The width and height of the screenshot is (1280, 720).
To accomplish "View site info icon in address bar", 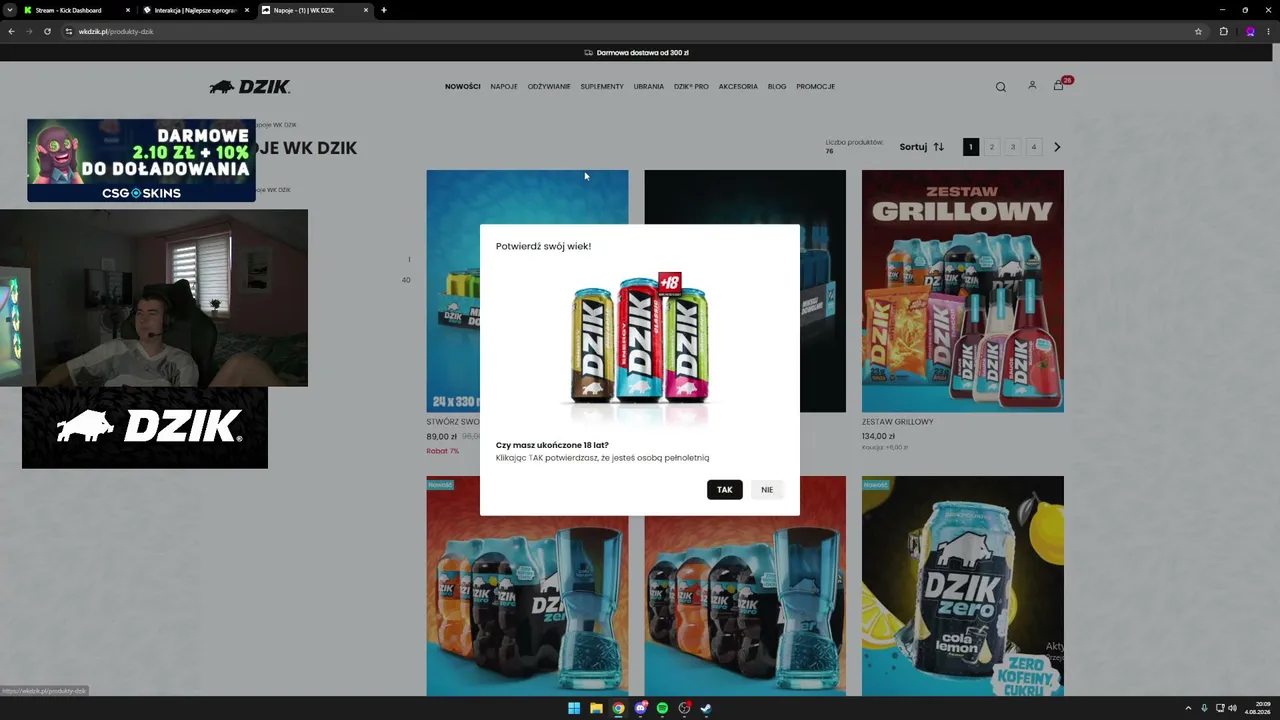I will [x=69, y=31].
